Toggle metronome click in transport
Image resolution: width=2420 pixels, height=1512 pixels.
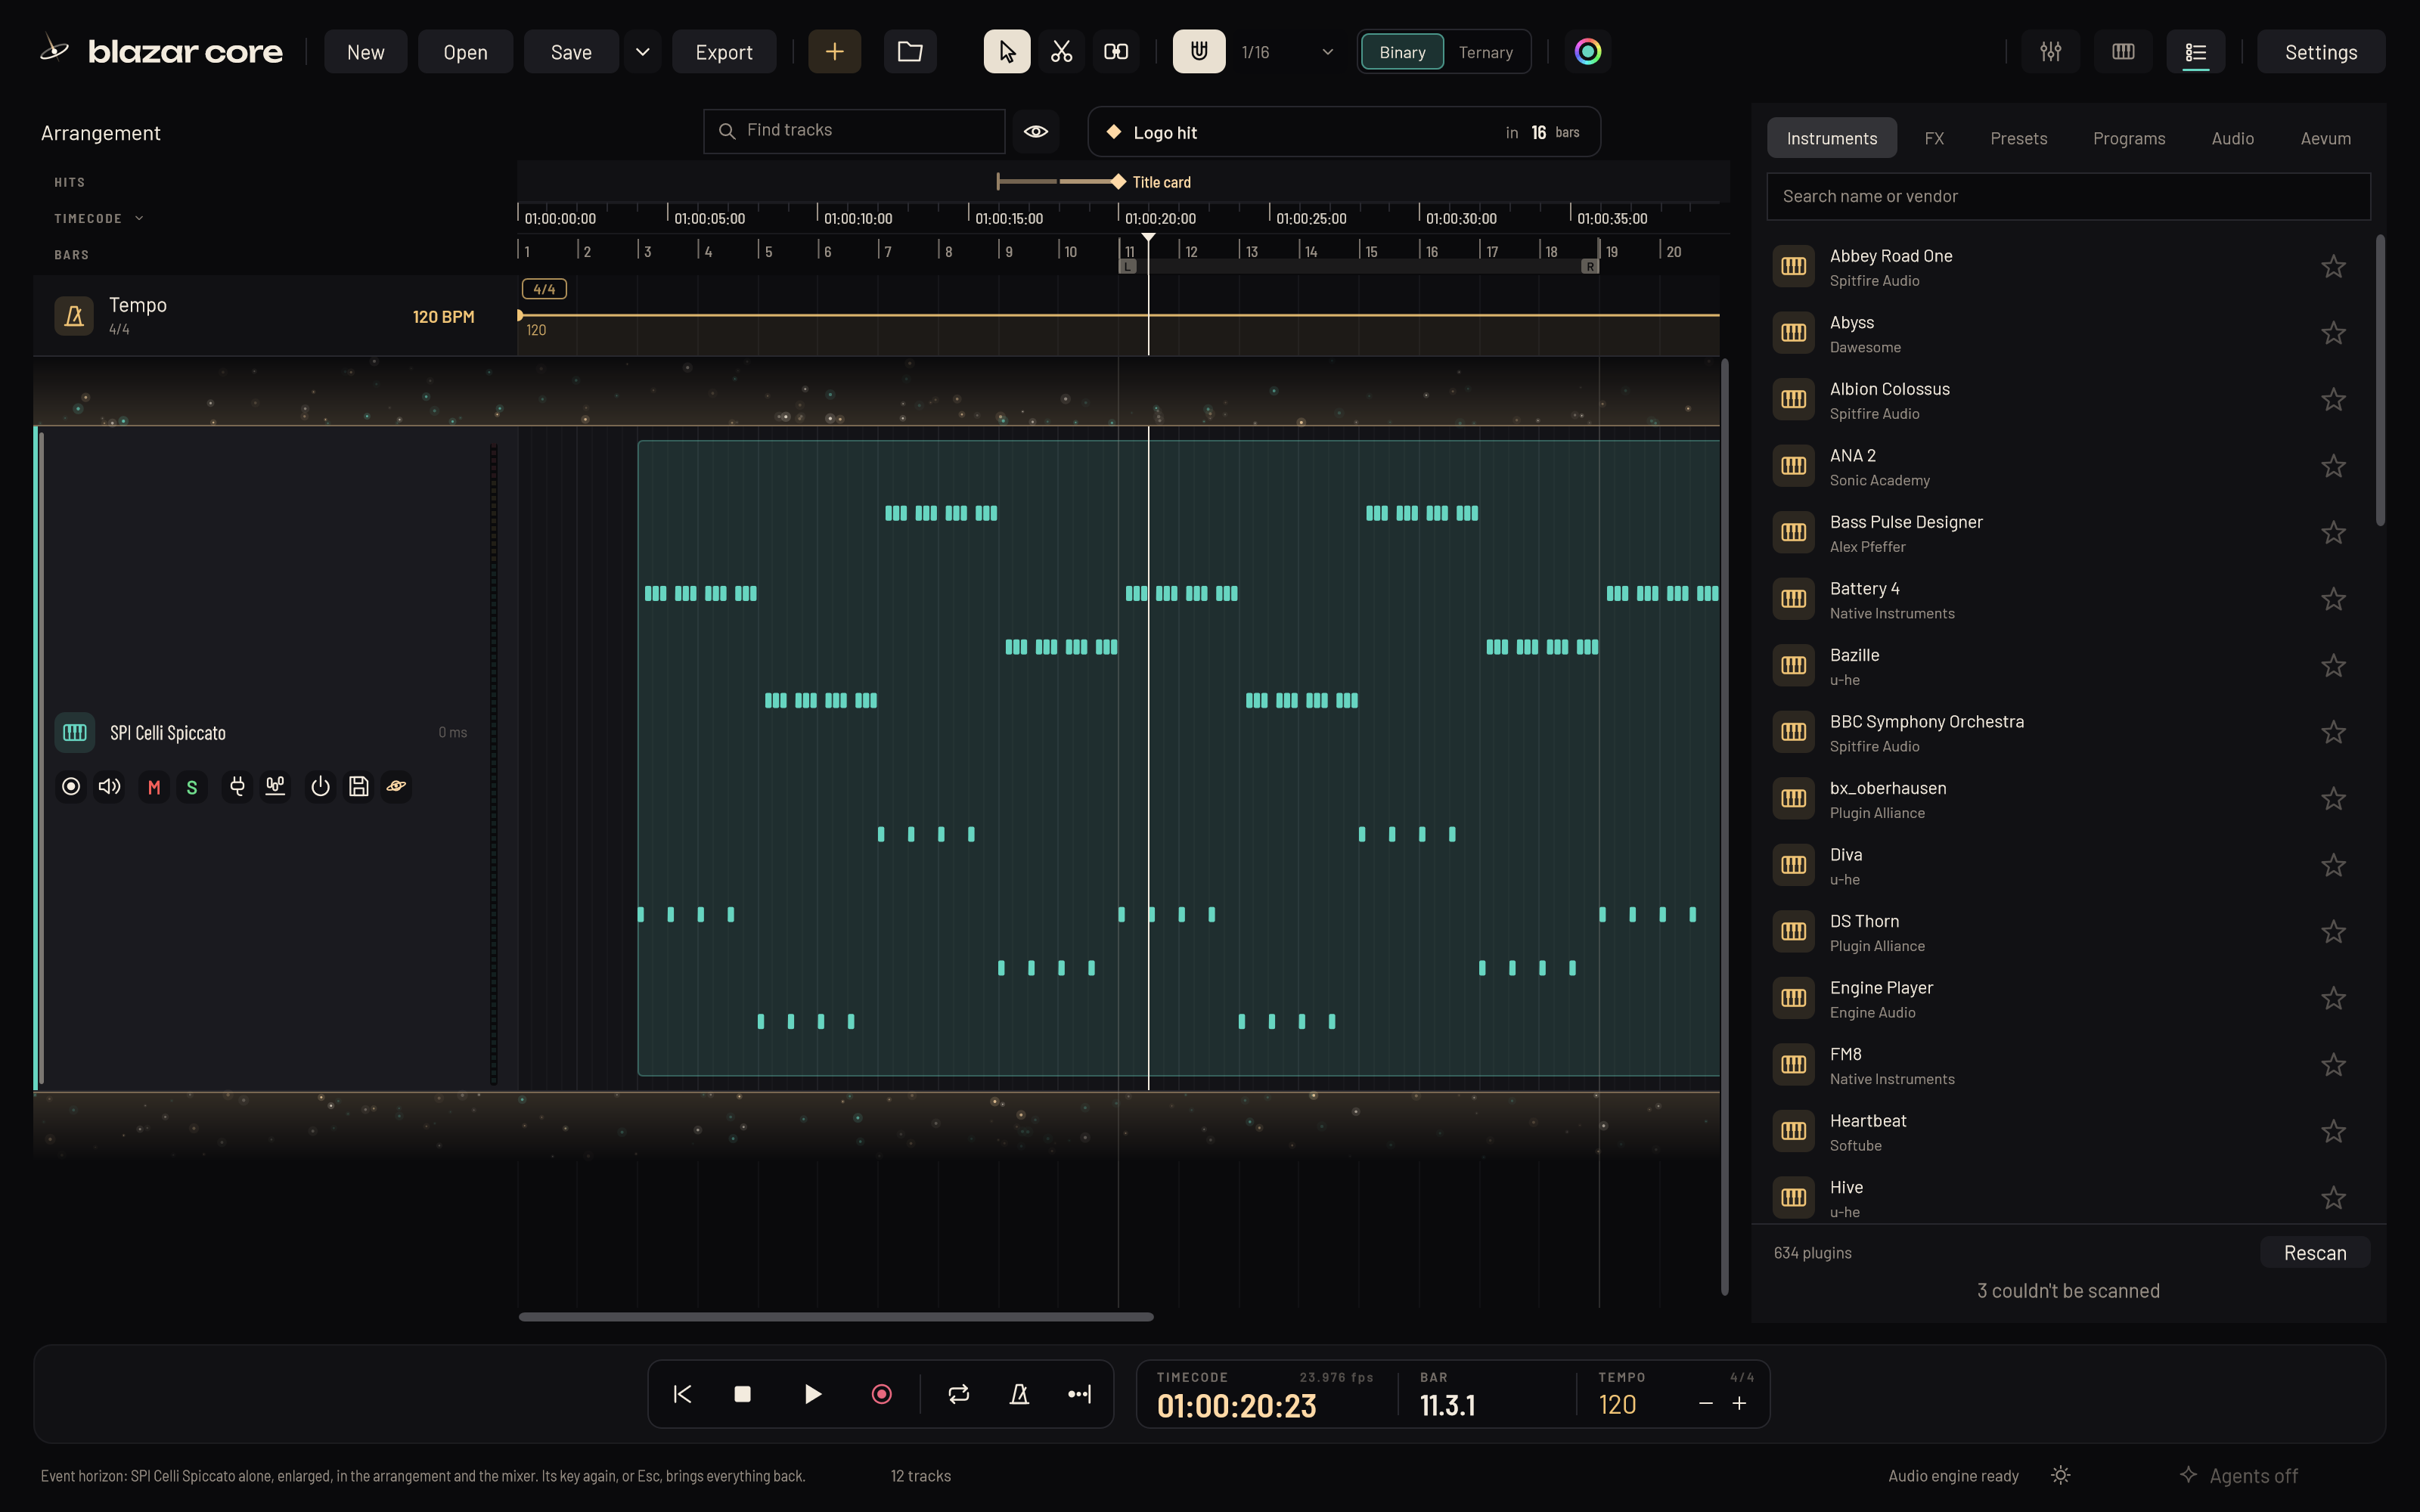point(1019,1394)
